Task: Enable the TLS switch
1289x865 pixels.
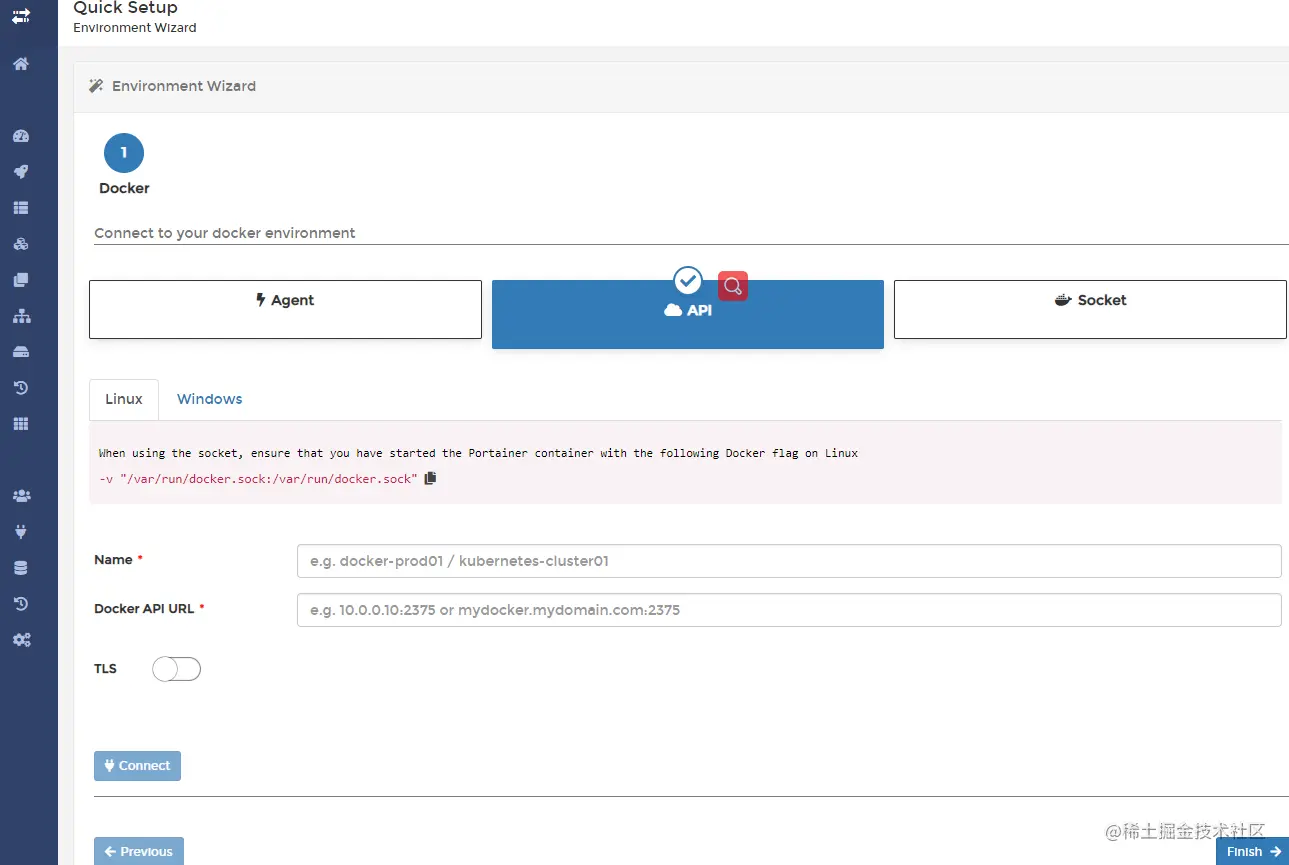Action: (177, 669)
